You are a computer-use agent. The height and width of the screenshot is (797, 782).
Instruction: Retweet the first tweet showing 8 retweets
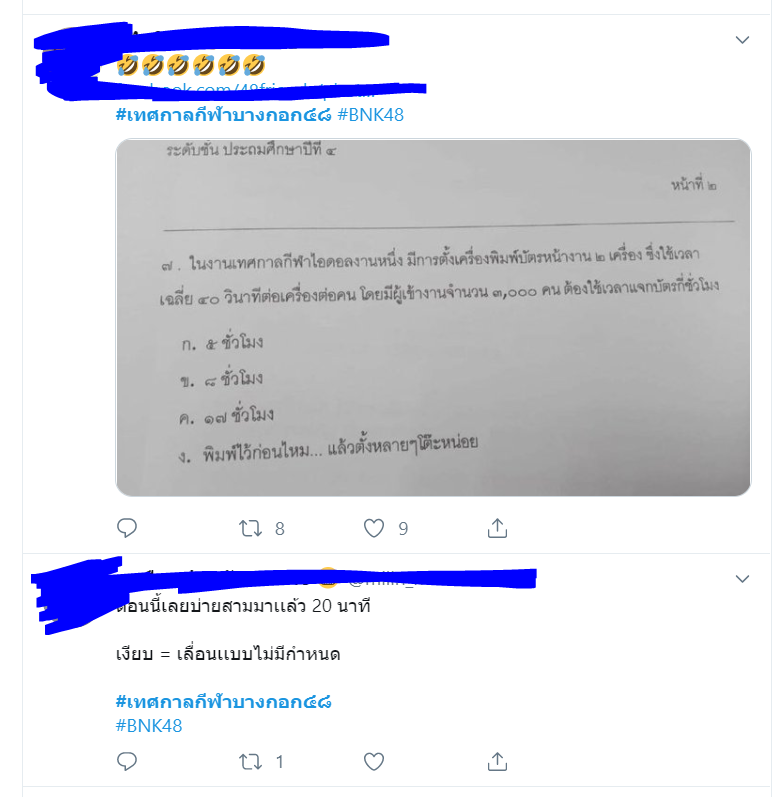click(251, 528)
